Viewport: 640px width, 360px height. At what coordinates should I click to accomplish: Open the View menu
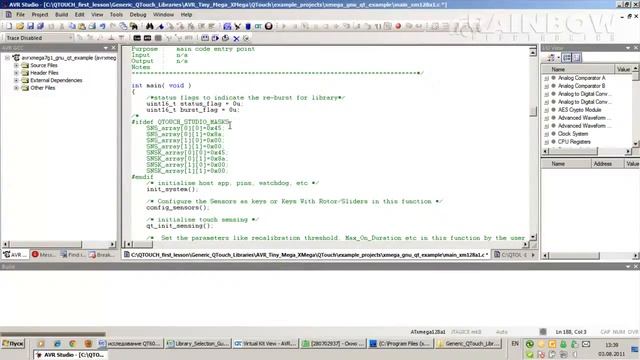[97, 15]
